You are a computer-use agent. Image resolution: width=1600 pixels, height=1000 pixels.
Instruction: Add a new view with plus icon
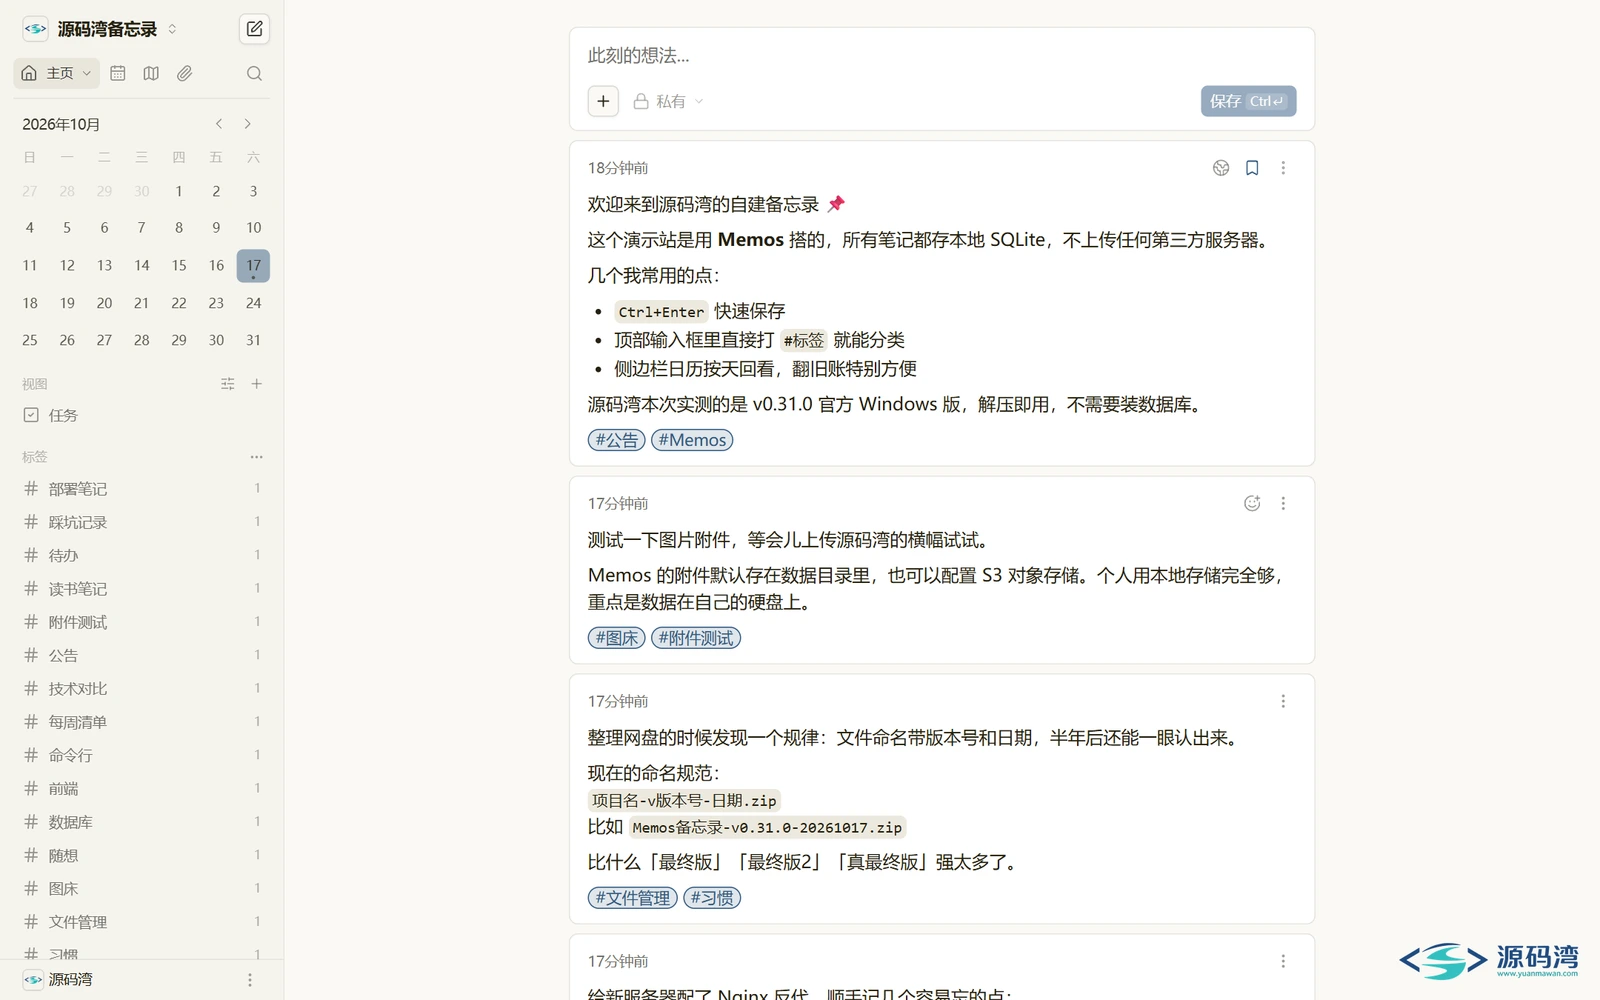257,384
